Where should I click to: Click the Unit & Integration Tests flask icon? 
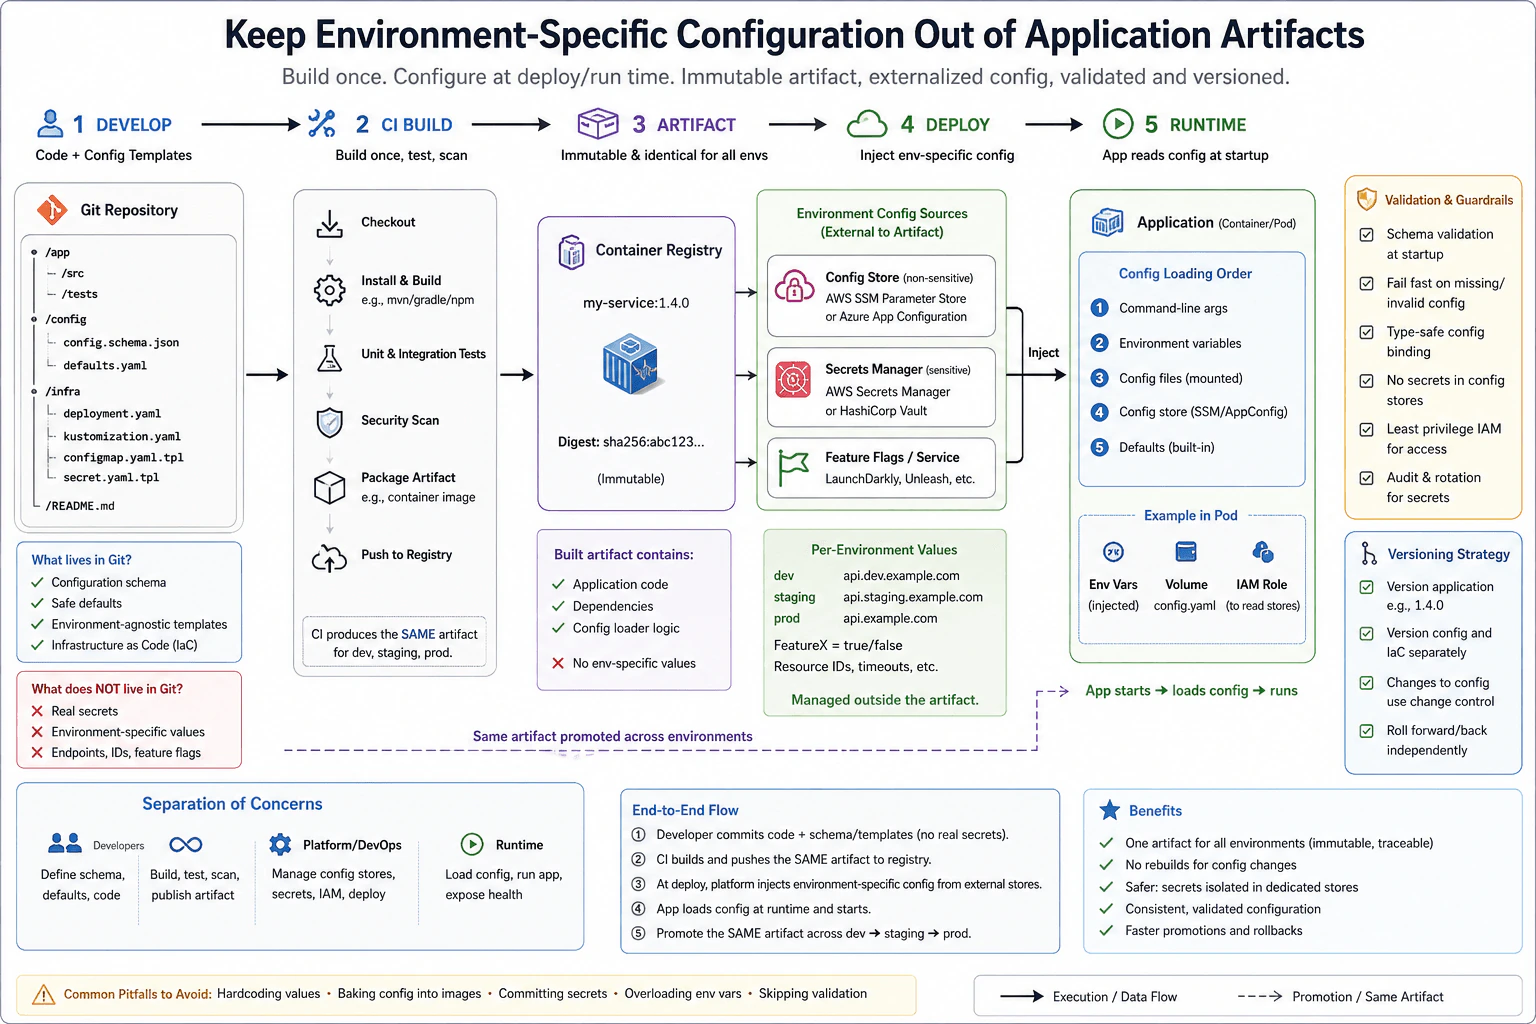(x=329, y=357)
